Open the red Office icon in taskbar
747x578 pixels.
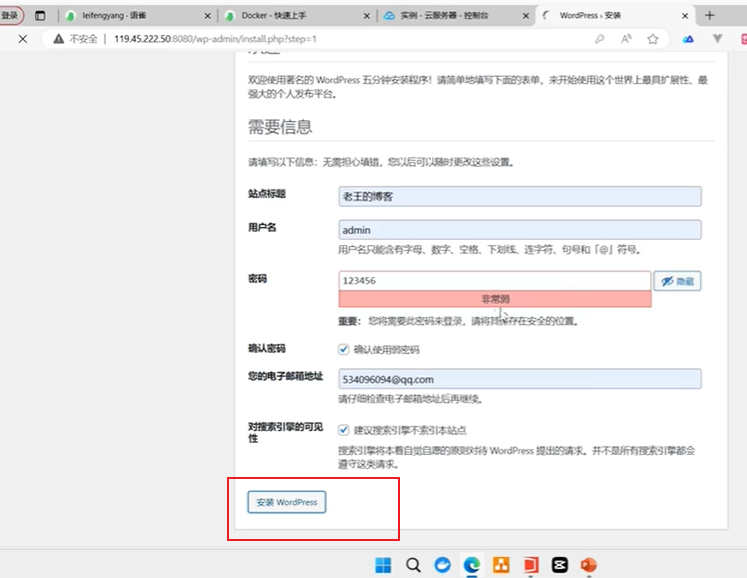(x=530, y=565)
